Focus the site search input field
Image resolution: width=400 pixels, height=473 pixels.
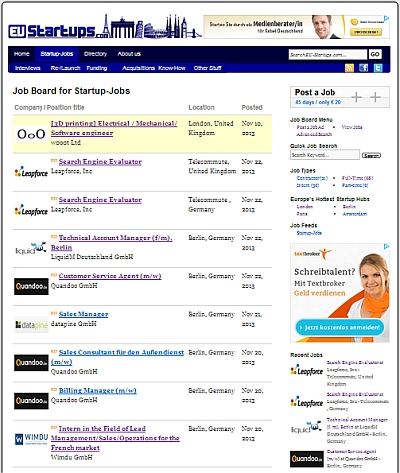(x=328, y=54)
